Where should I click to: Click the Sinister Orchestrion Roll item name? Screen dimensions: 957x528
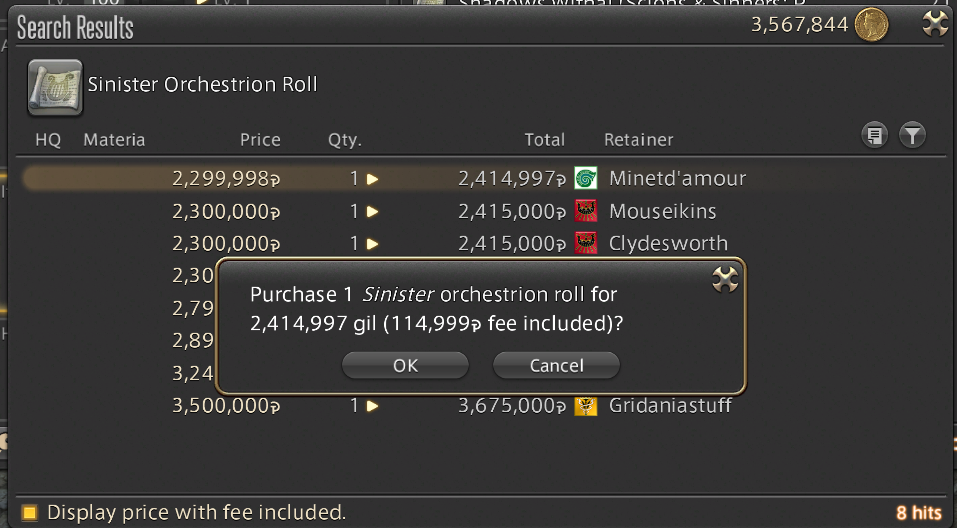(x=203, y=84)
